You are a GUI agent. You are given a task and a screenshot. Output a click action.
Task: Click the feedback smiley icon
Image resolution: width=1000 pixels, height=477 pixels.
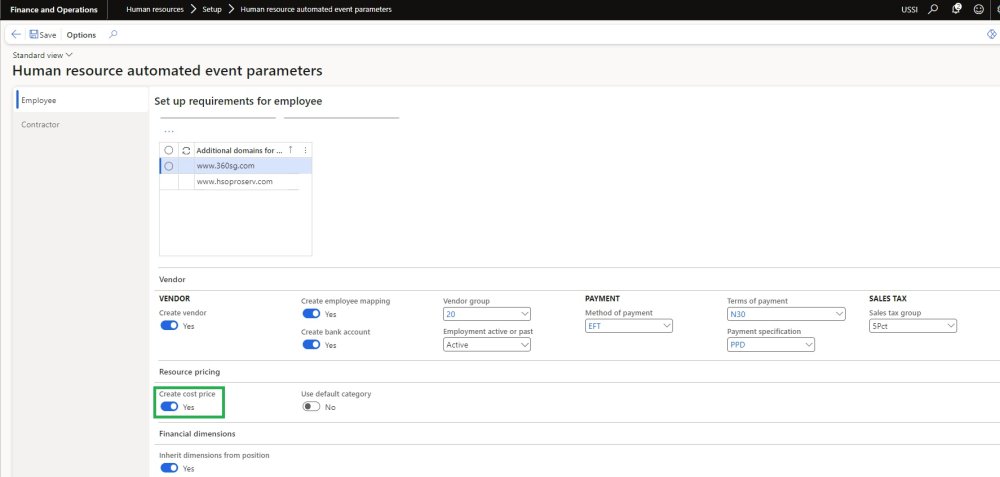(x=978, y=9)
